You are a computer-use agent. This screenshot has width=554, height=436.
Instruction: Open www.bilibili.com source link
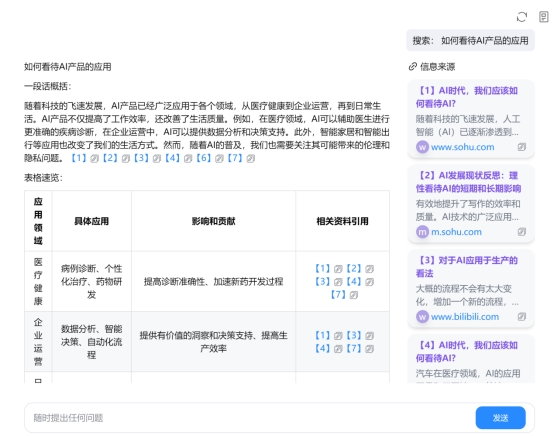tap(465, 317)
